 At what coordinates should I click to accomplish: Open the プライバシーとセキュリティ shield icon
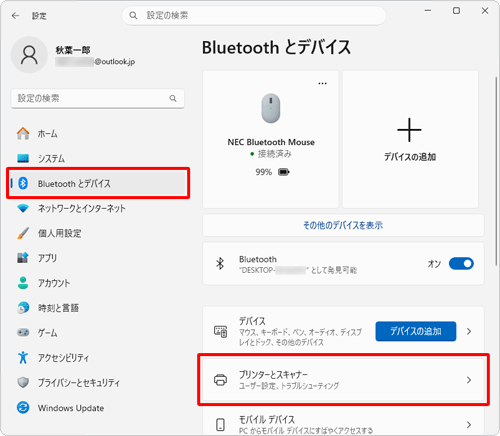(x=23, y=382)
